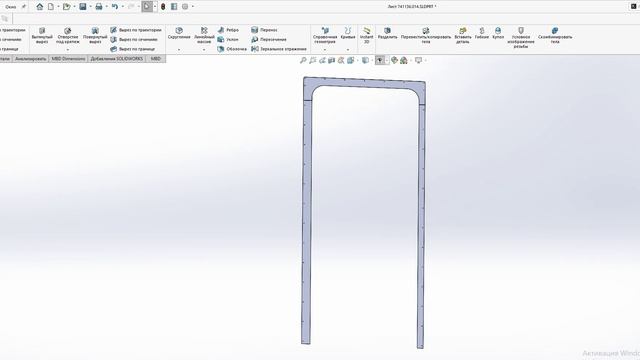
Task: Create a new document with New icon
Action: [x=51, y=7]
